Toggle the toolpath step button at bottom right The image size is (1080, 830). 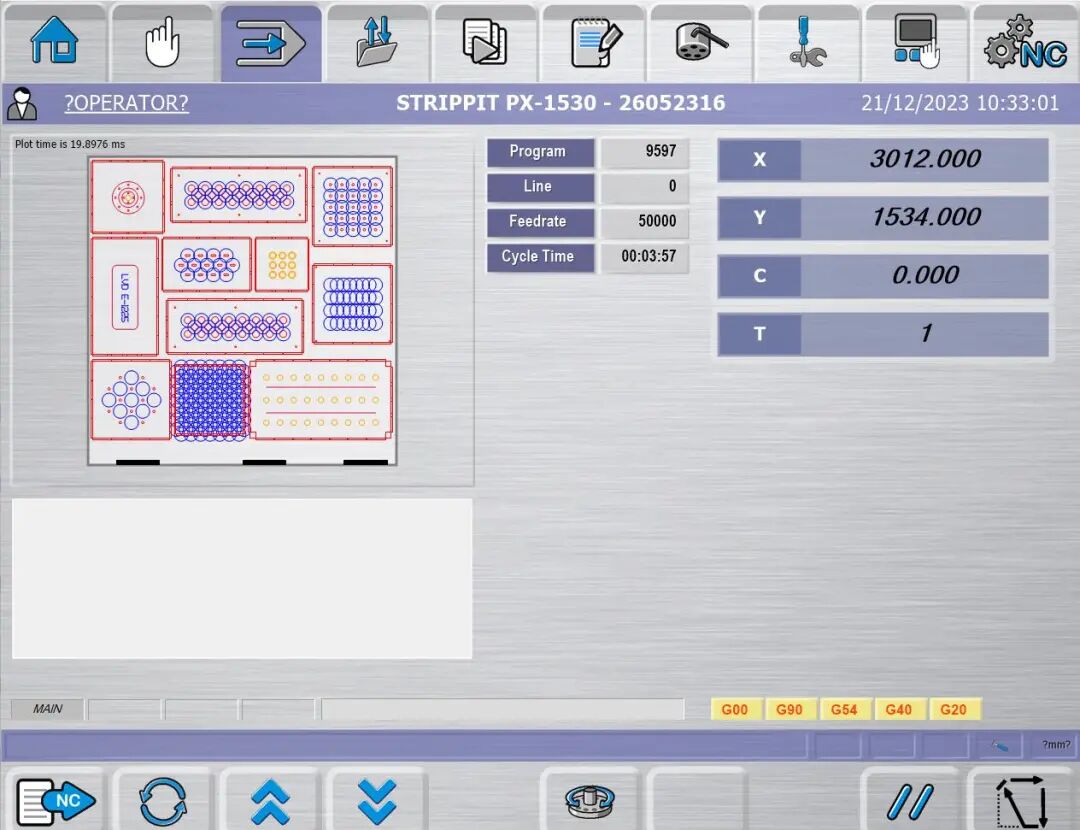point(1023,800)
